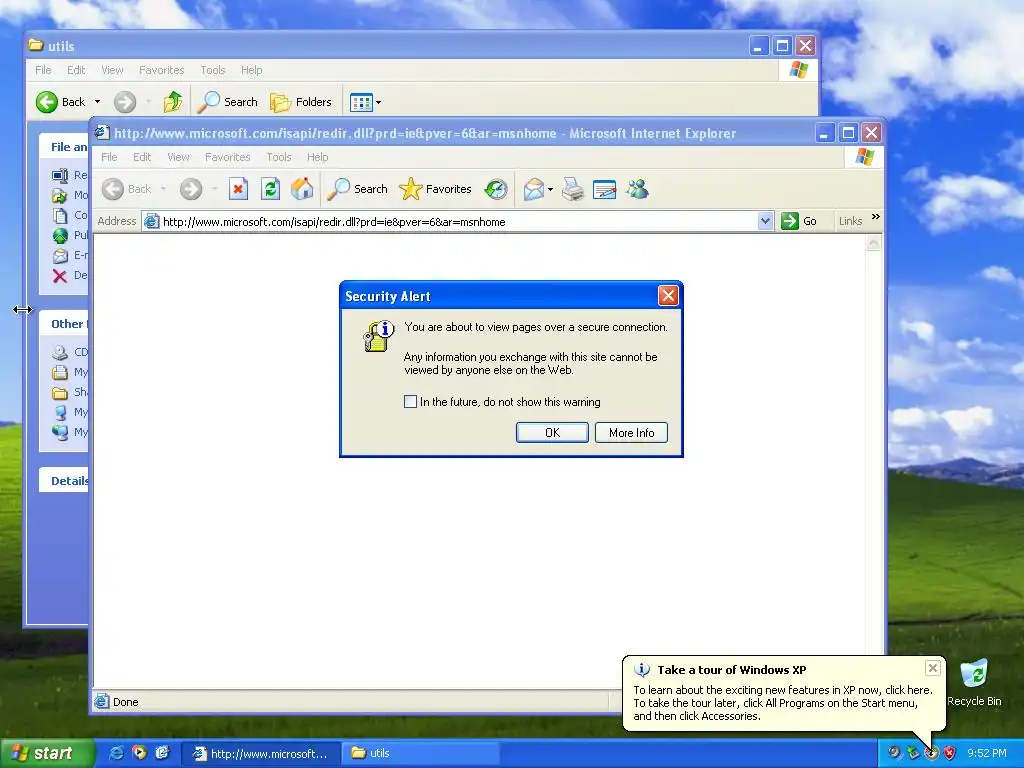Open the Edit menu in Internet Explorer
The image size is (1024, 768).
pos(142,157)
